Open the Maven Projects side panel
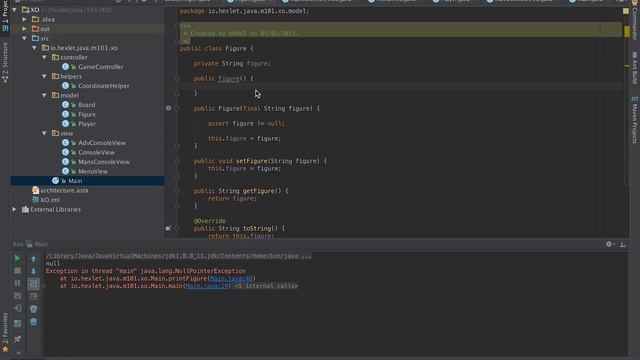The width and height of the screenshot is (640, 360). click(635, 120)
